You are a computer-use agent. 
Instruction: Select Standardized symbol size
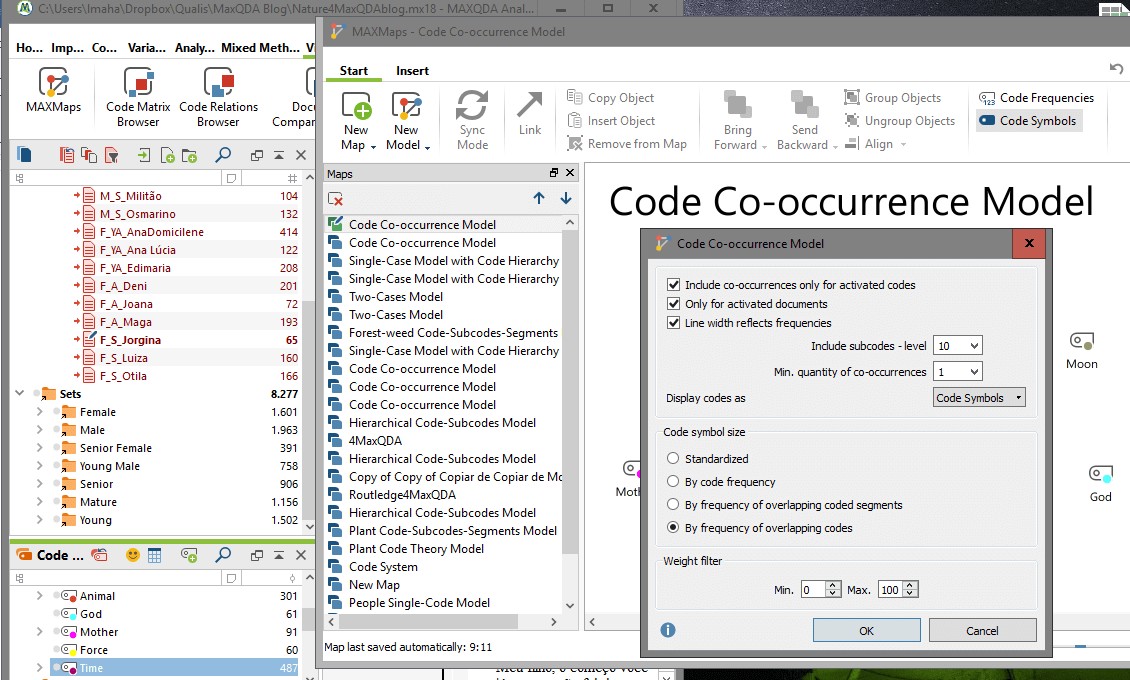pos(673,458)
